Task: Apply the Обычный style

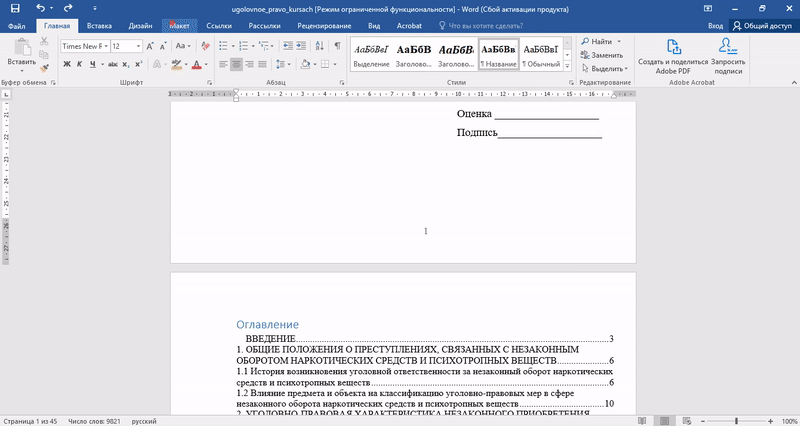Action: point(541,54)
